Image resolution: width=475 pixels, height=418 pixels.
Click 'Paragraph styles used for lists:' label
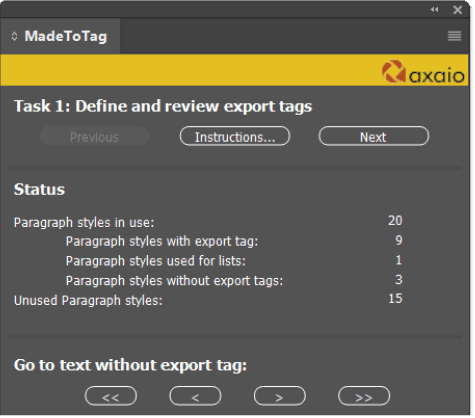click(x=156, y=261)
